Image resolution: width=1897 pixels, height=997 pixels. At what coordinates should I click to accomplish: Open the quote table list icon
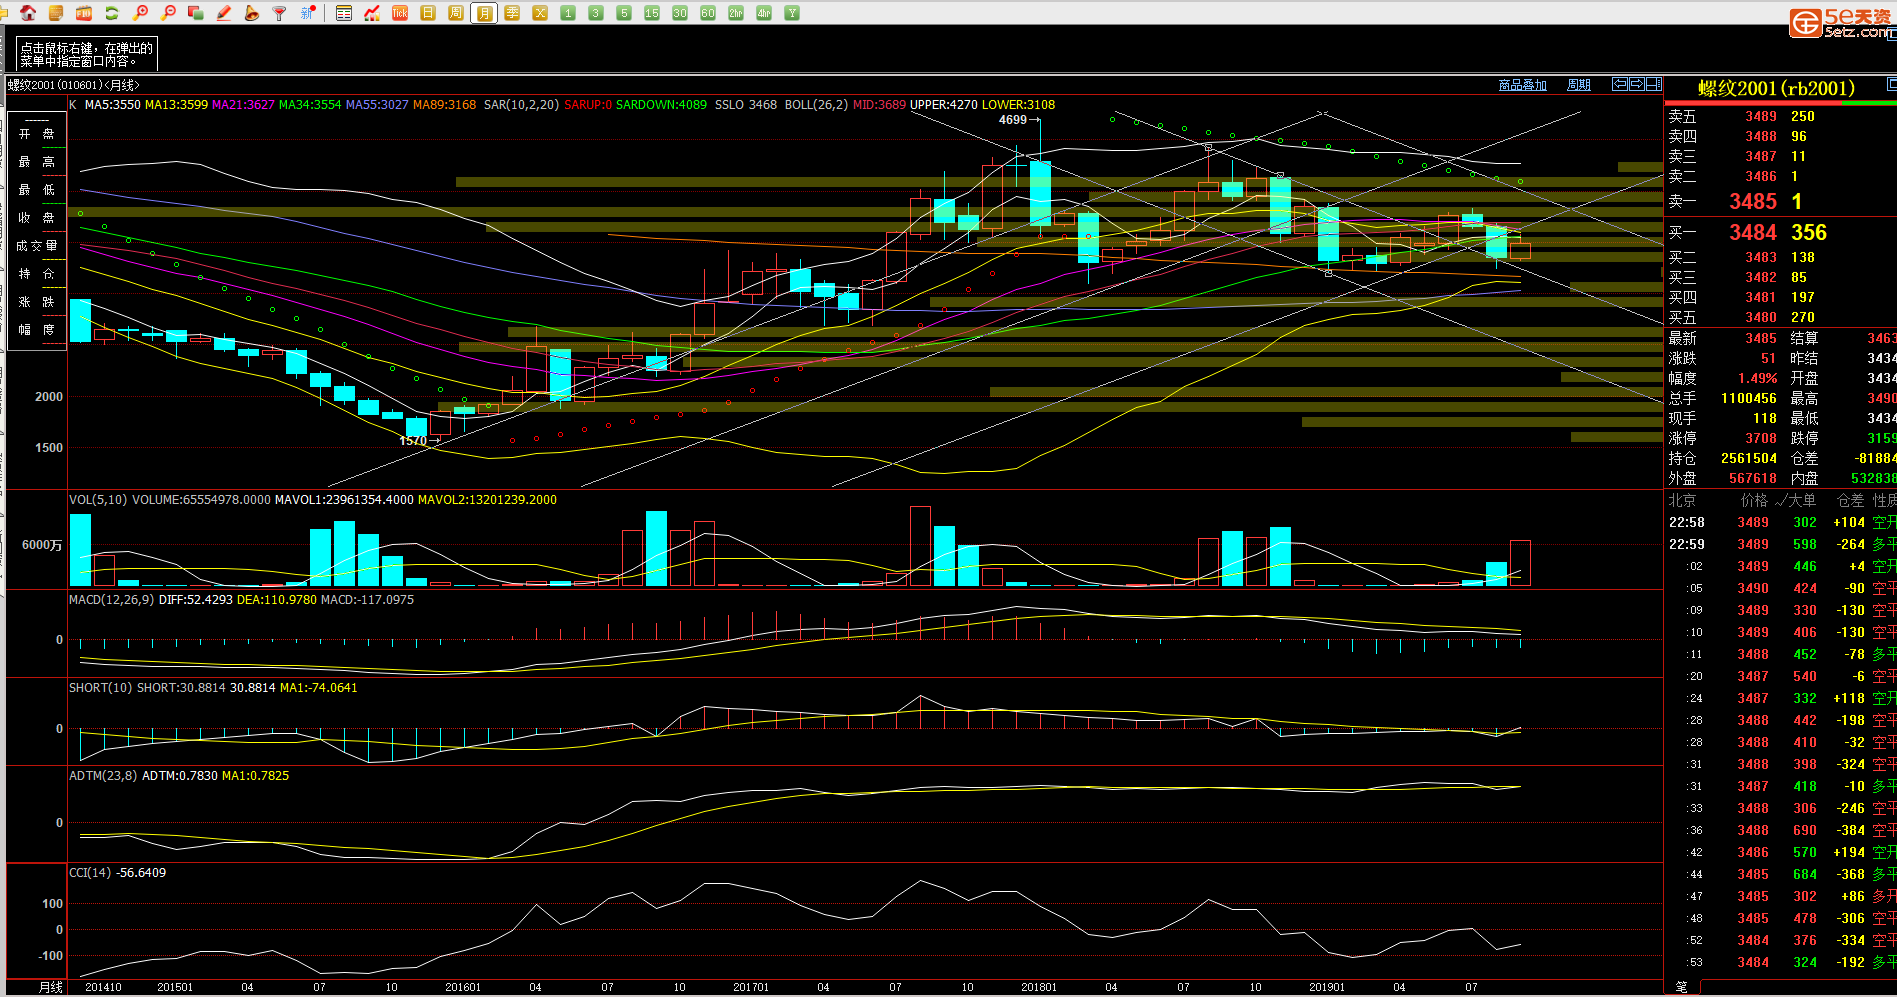click(344, 13)
